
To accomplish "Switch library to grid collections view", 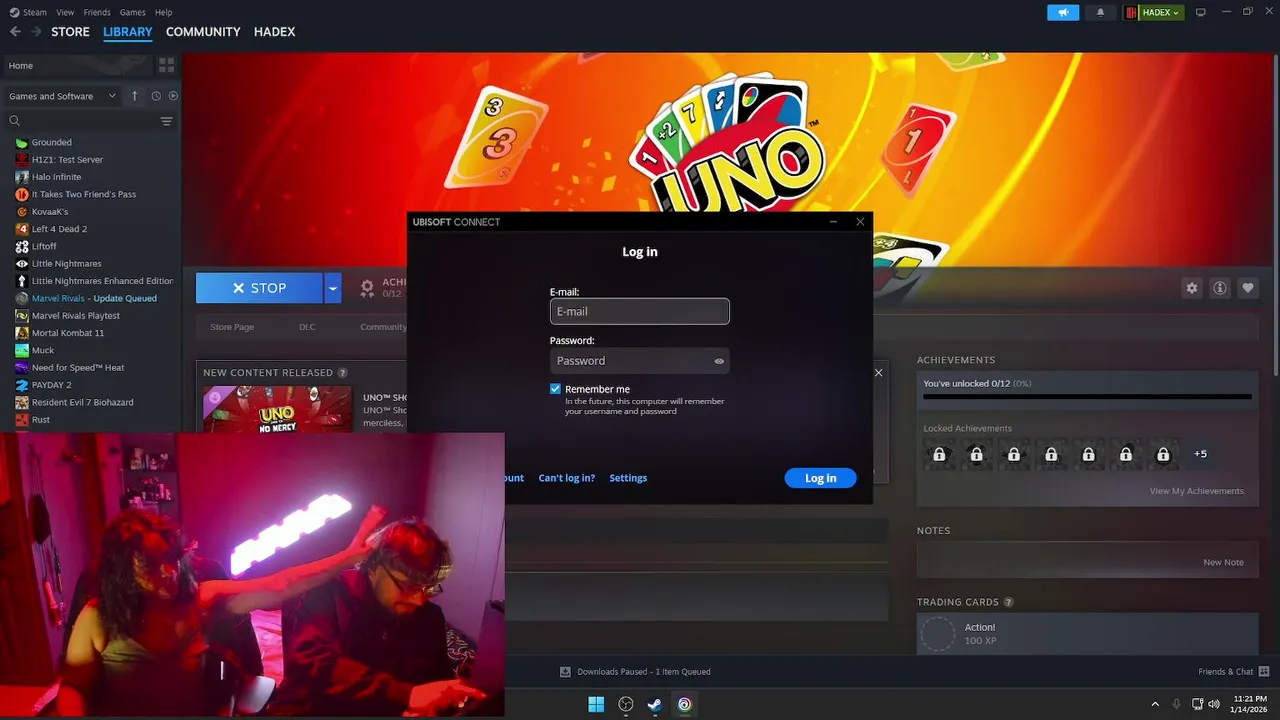I will click(x=166, y=65).
